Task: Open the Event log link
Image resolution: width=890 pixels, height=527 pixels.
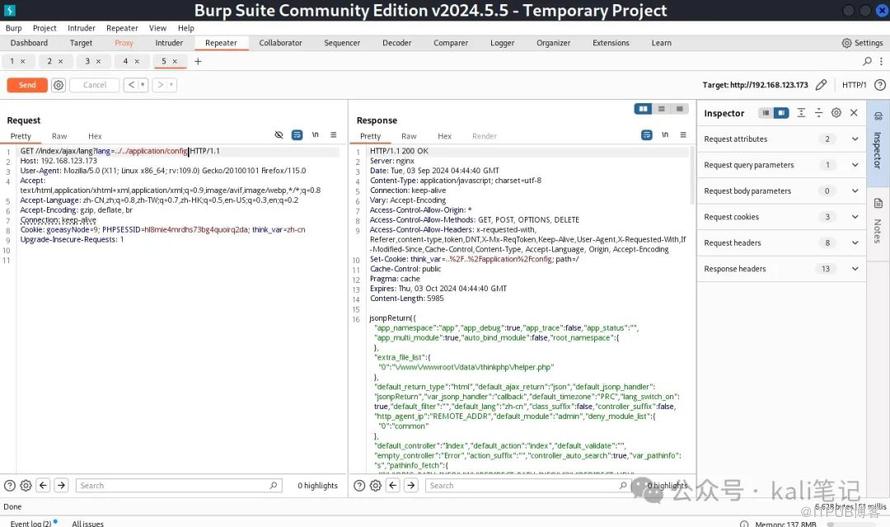Action: [x=32, y=523]
